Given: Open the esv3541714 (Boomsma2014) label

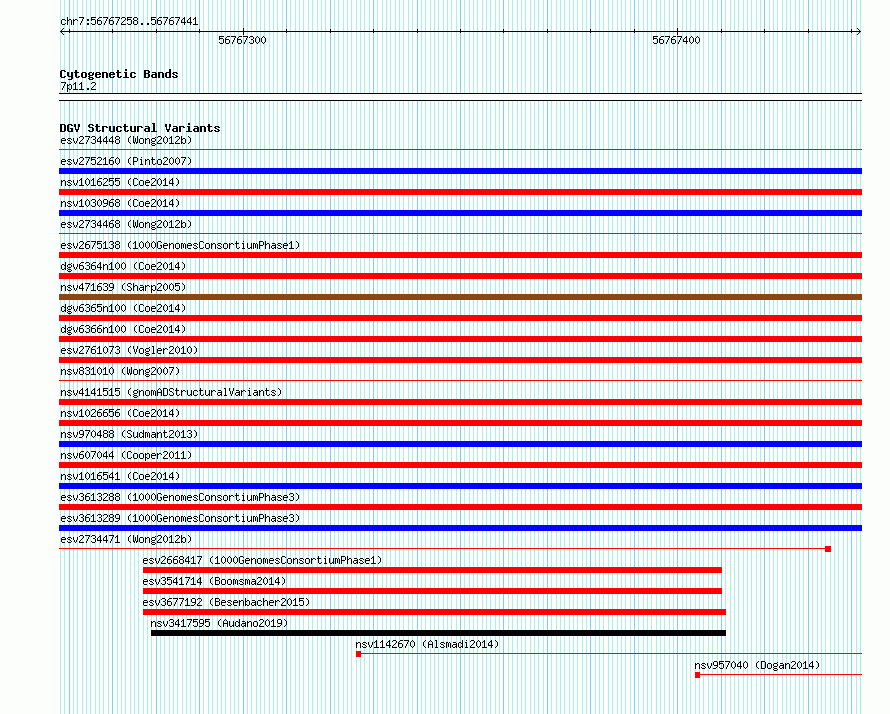Looking at the screenshot, I should click(214, 581).
